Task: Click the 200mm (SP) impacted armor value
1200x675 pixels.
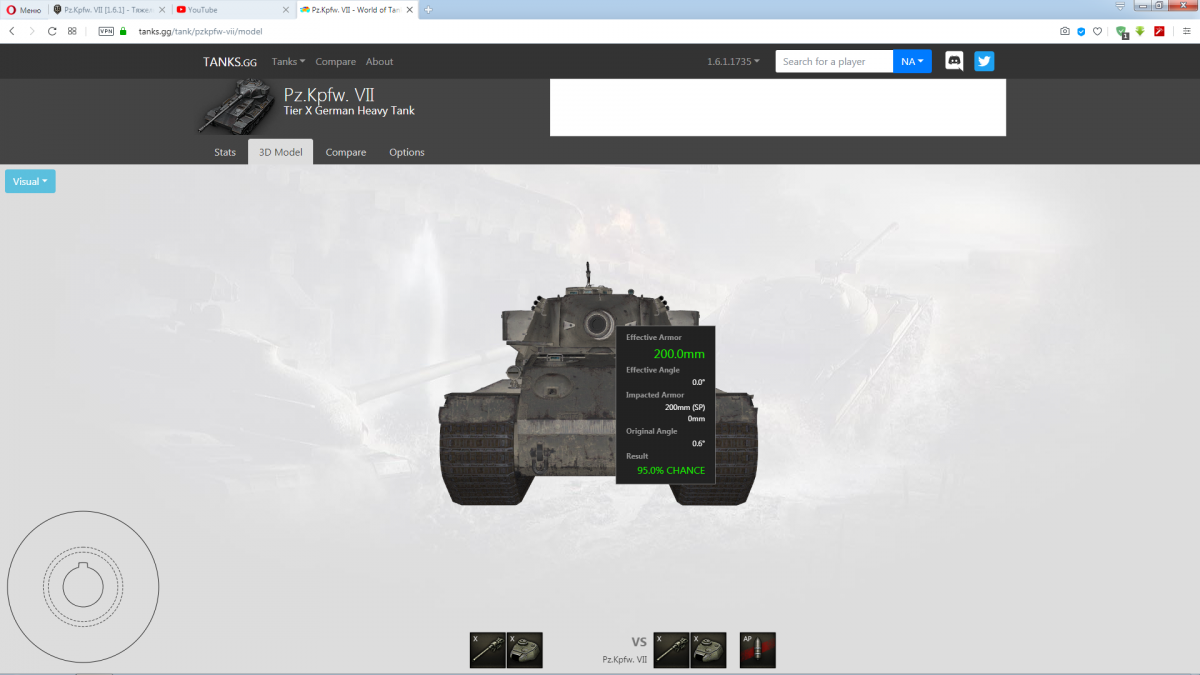Action: pyautogui.click(x=685, y=407)
